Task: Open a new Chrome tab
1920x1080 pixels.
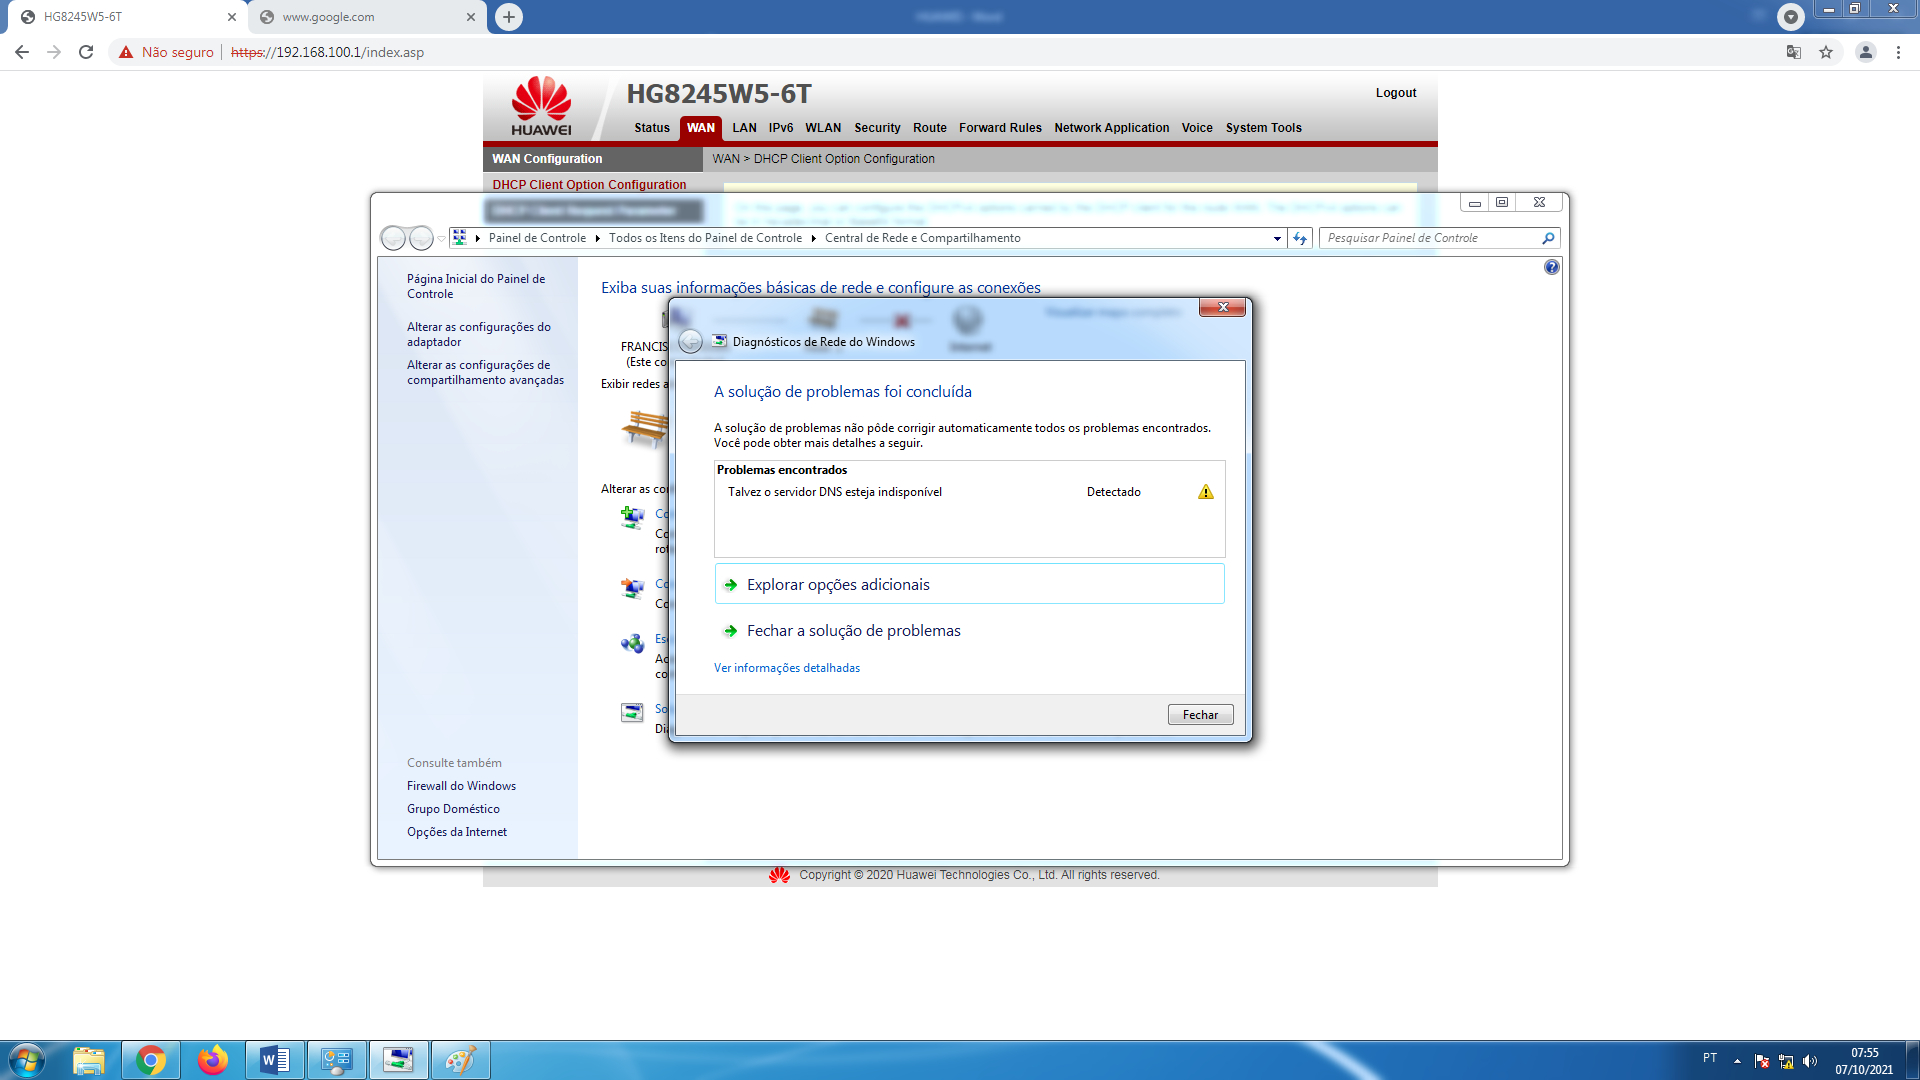Action: point(509,17)
